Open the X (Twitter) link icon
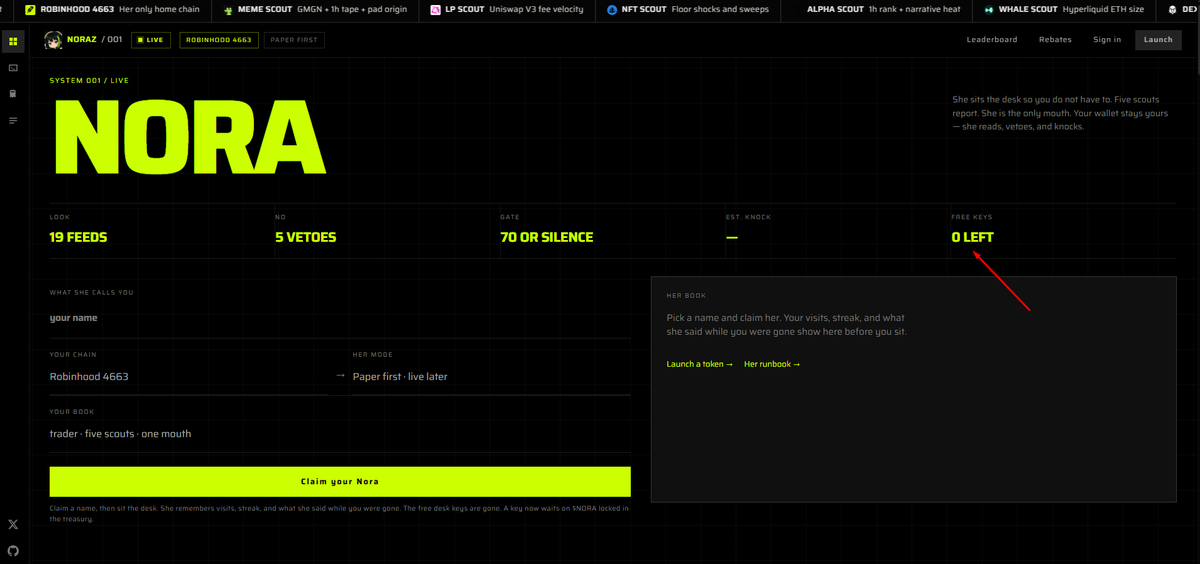1200x564 pixels. (13, 524)
